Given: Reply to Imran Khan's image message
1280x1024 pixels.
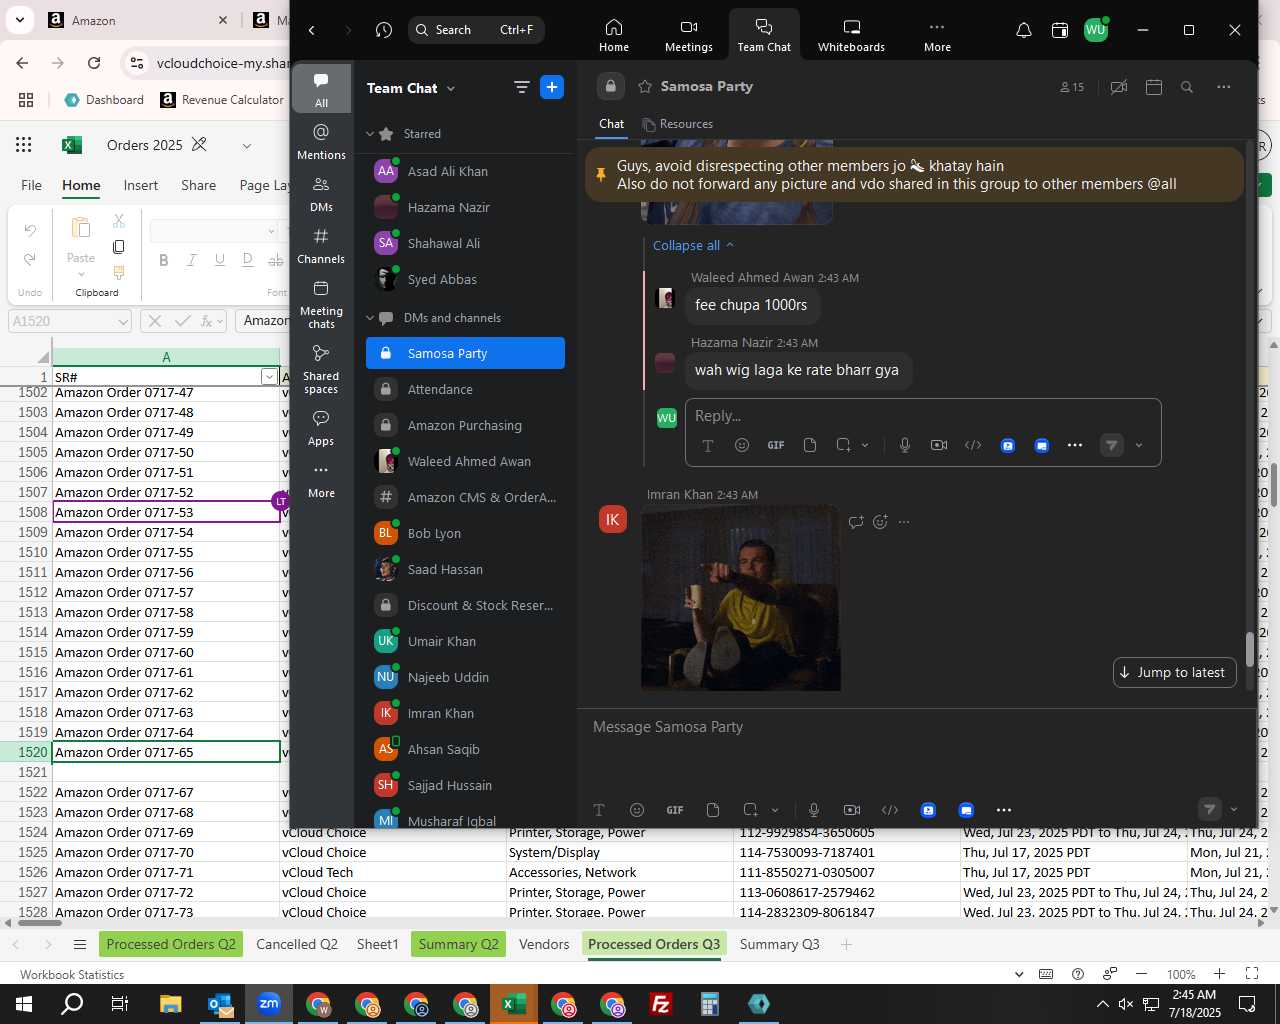Looking at the screenshot, I should pos(856,522).
